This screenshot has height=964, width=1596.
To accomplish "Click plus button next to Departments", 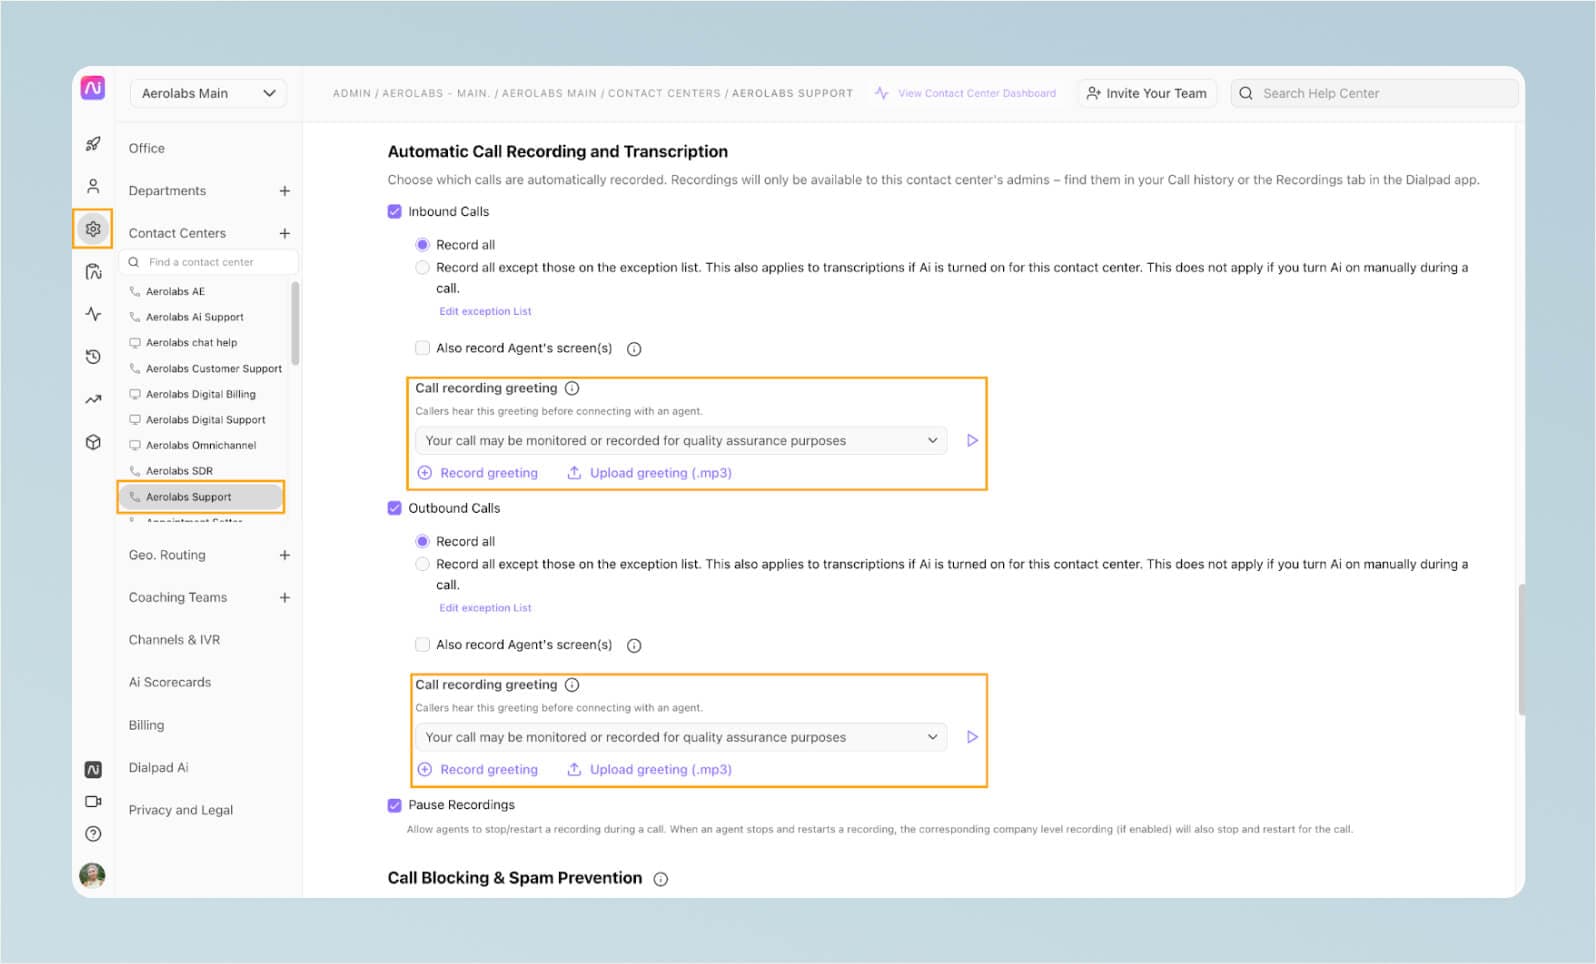I will point(285,191).
